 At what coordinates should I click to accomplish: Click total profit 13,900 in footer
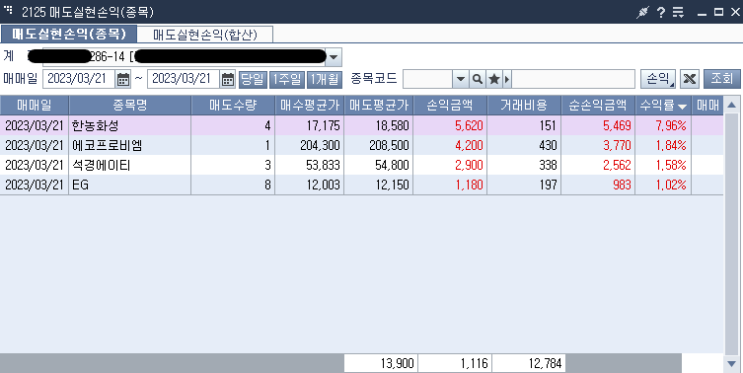pos(397,364)
